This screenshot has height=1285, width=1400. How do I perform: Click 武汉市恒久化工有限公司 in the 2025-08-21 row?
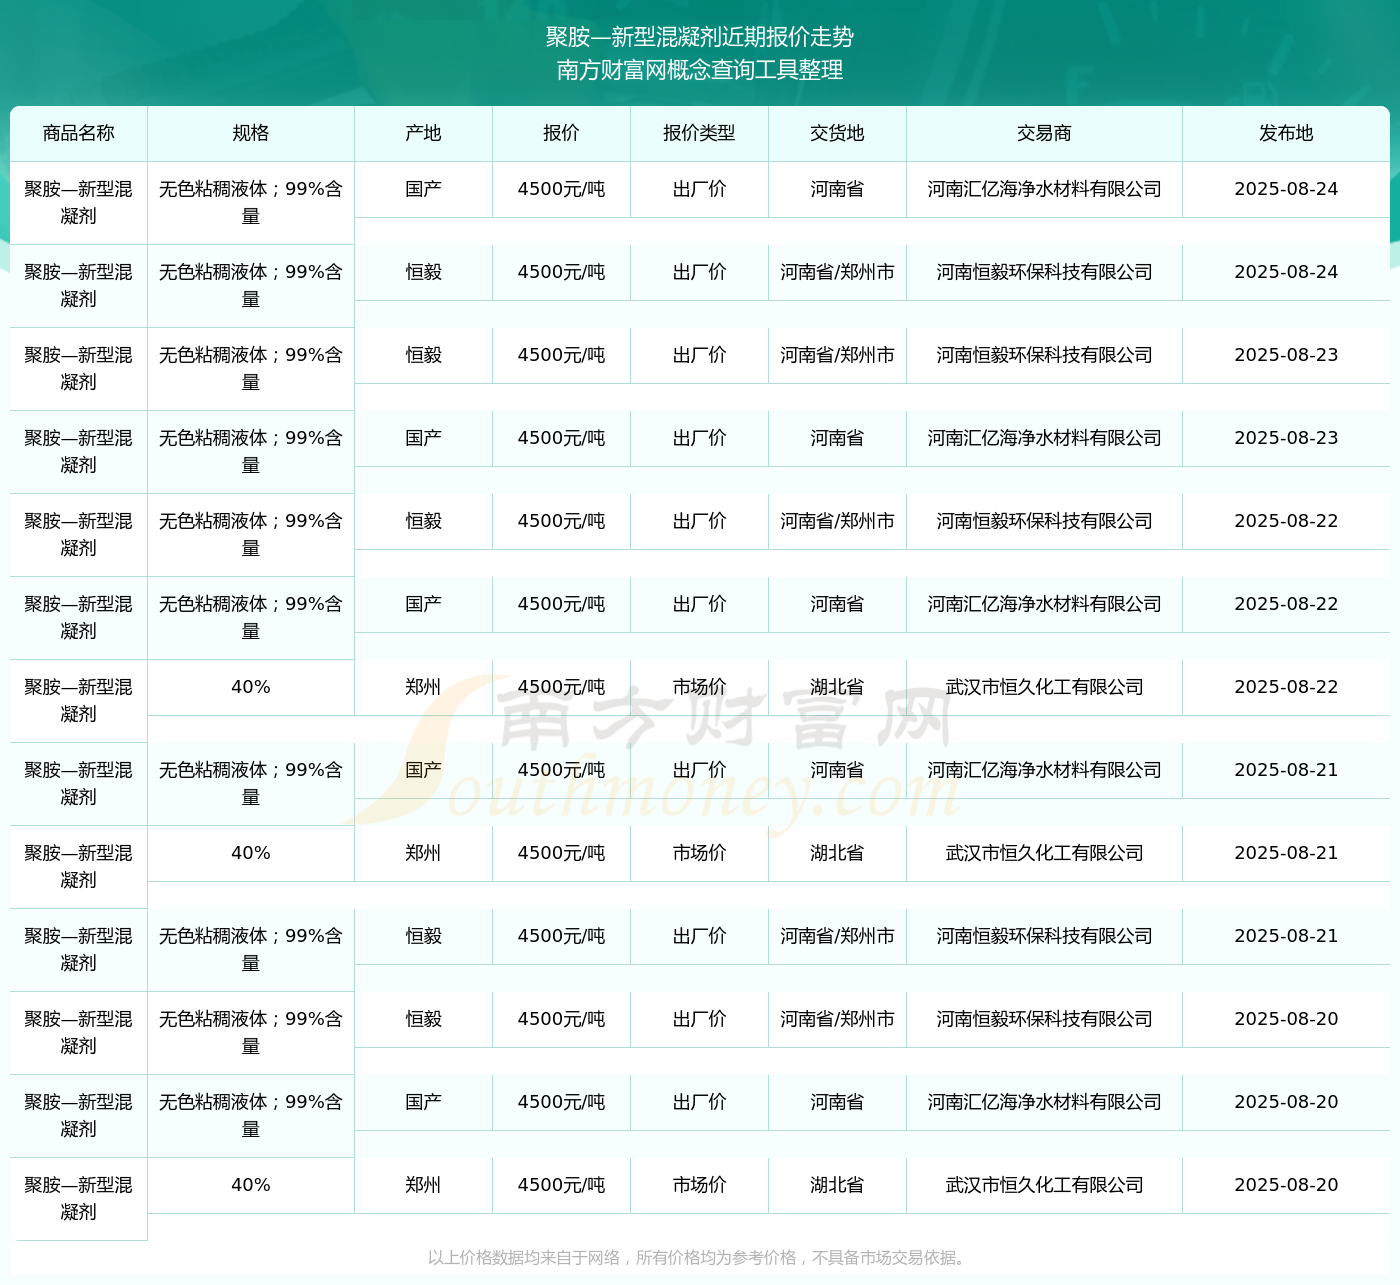[x=1044, y=853]
